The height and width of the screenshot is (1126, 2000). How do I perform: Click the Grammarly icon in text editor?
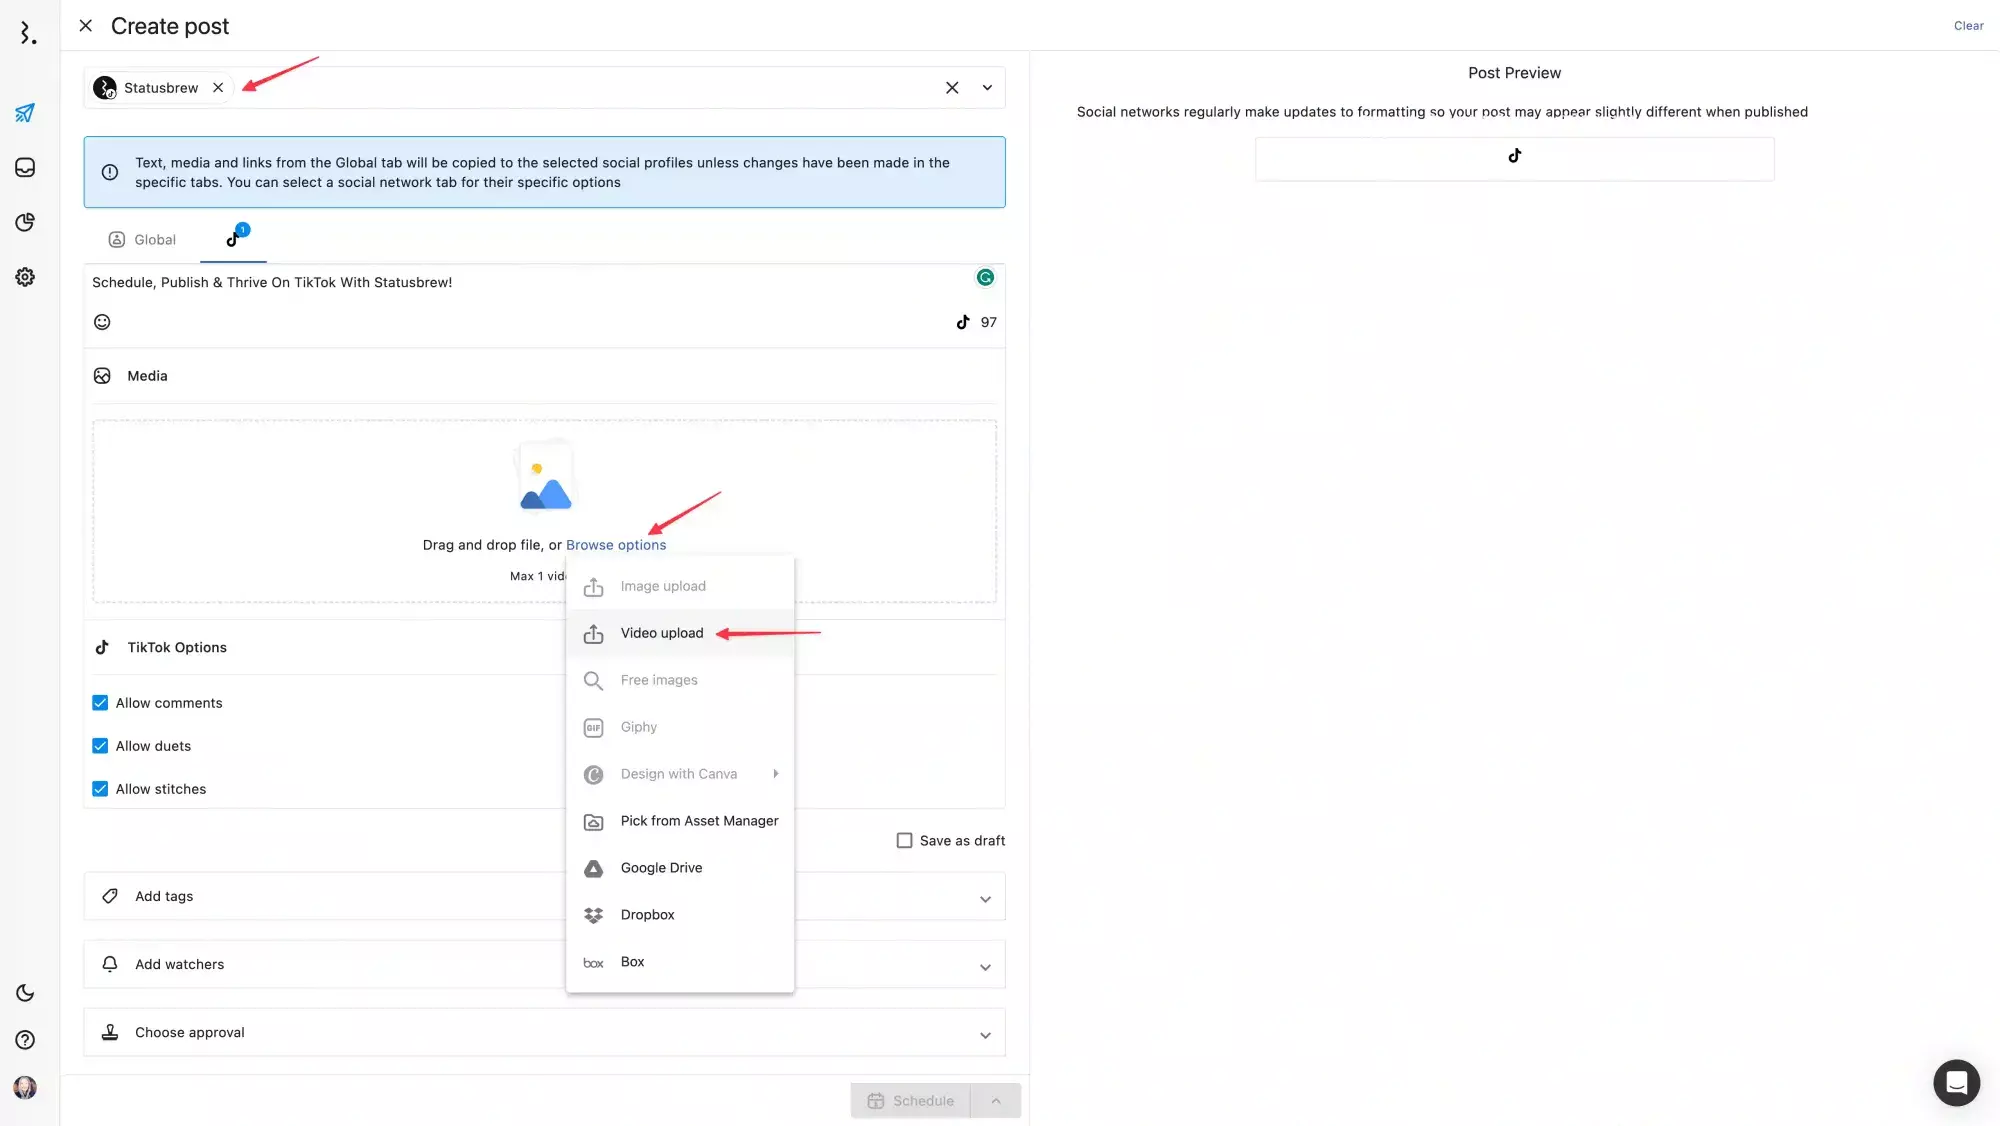(985, 278)
